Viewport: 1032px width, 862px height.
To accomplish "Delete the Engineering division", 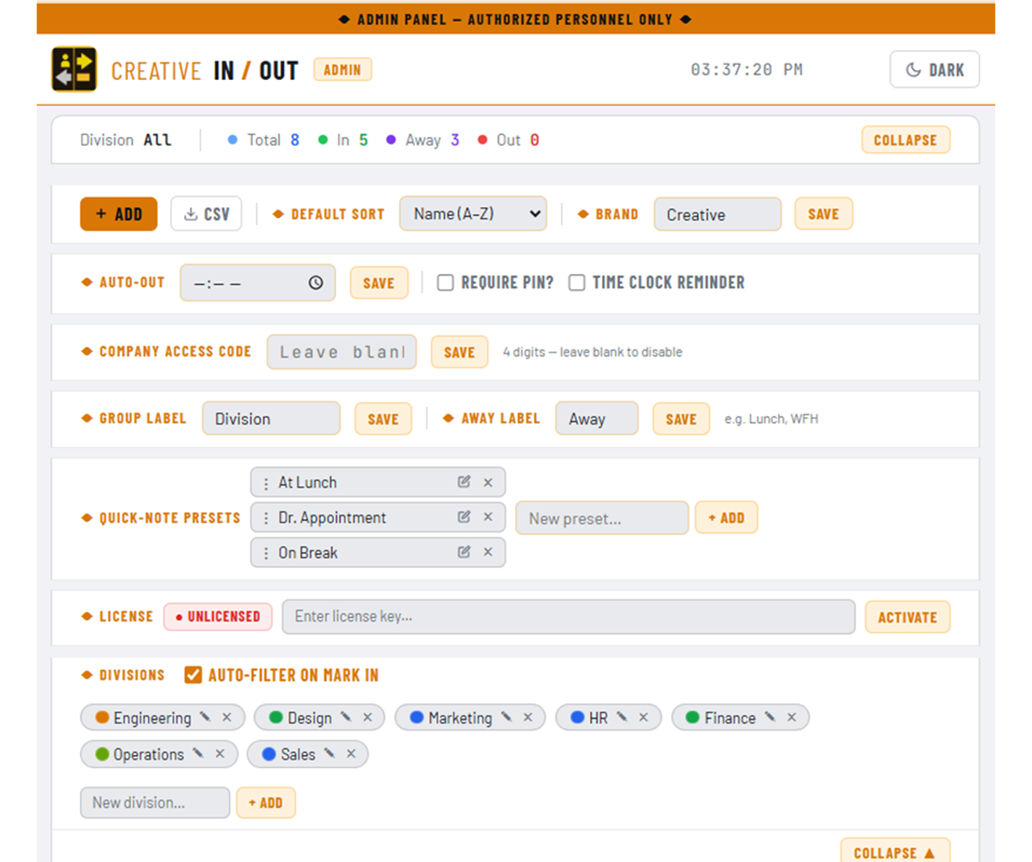I will click(x=227, y=717).
